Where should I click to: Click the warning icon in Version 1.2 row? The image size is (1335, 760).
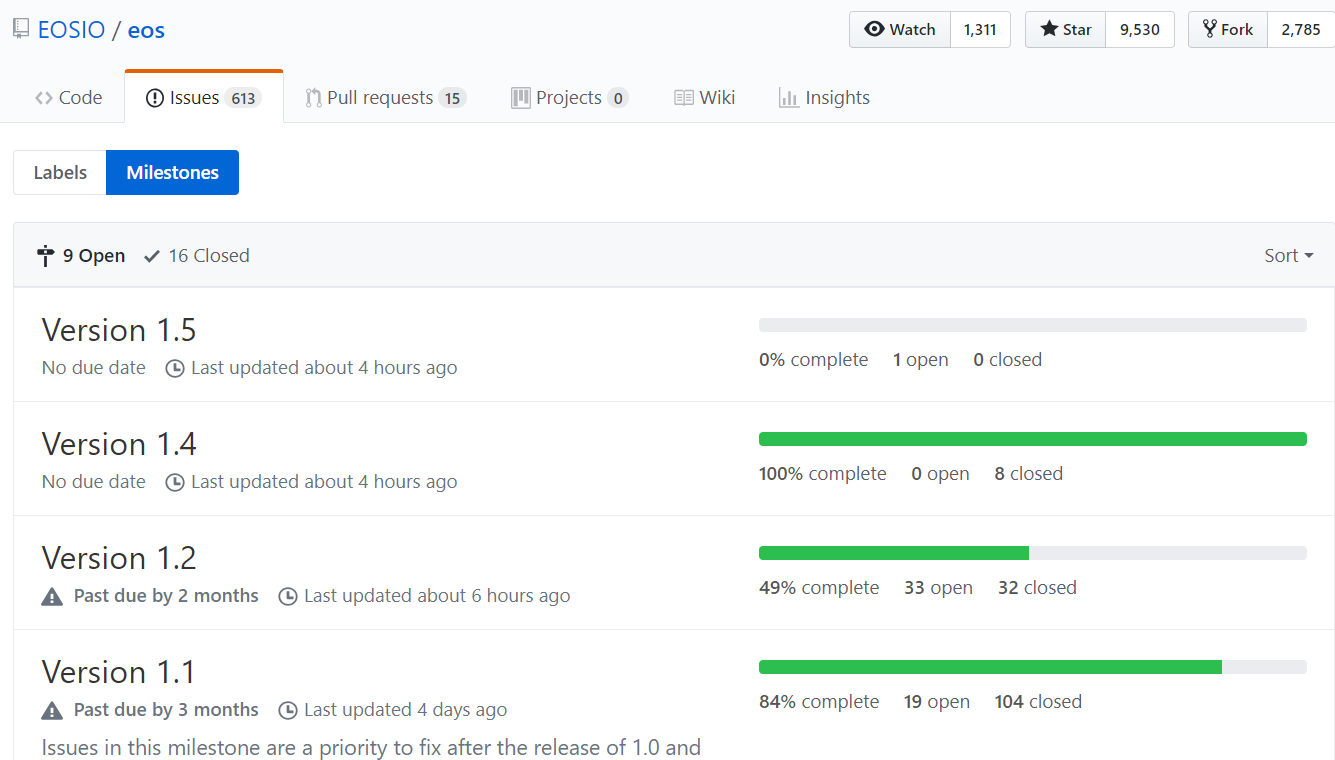point(52,596)
